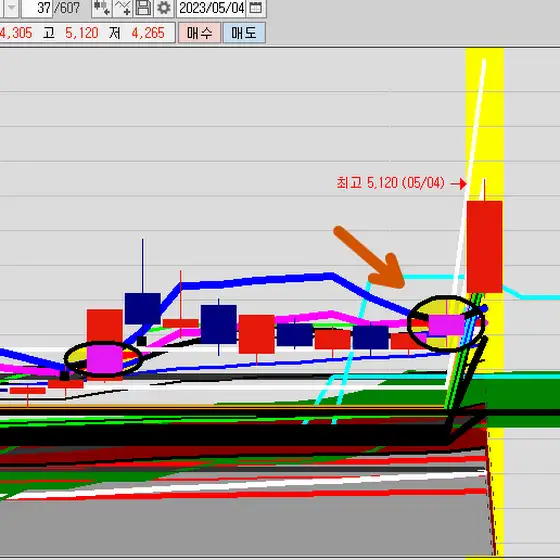Select the large red candle on 05/04
The width and height of the screenshot is (560, 560).
pos(484,247)
